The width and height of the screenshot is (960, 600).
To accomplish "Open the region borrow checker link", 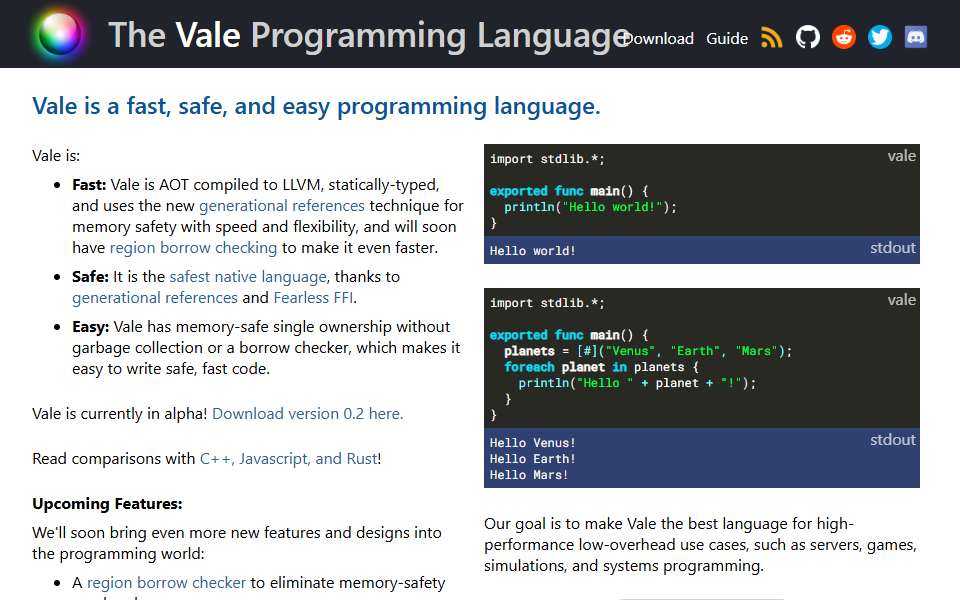I will click(166, 583).
